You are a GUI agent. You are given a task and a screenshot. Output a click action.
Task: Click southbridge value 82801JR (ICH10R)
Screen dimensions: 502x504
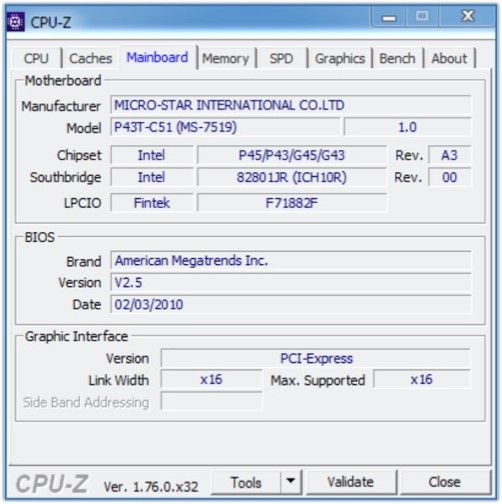(292, 177)
